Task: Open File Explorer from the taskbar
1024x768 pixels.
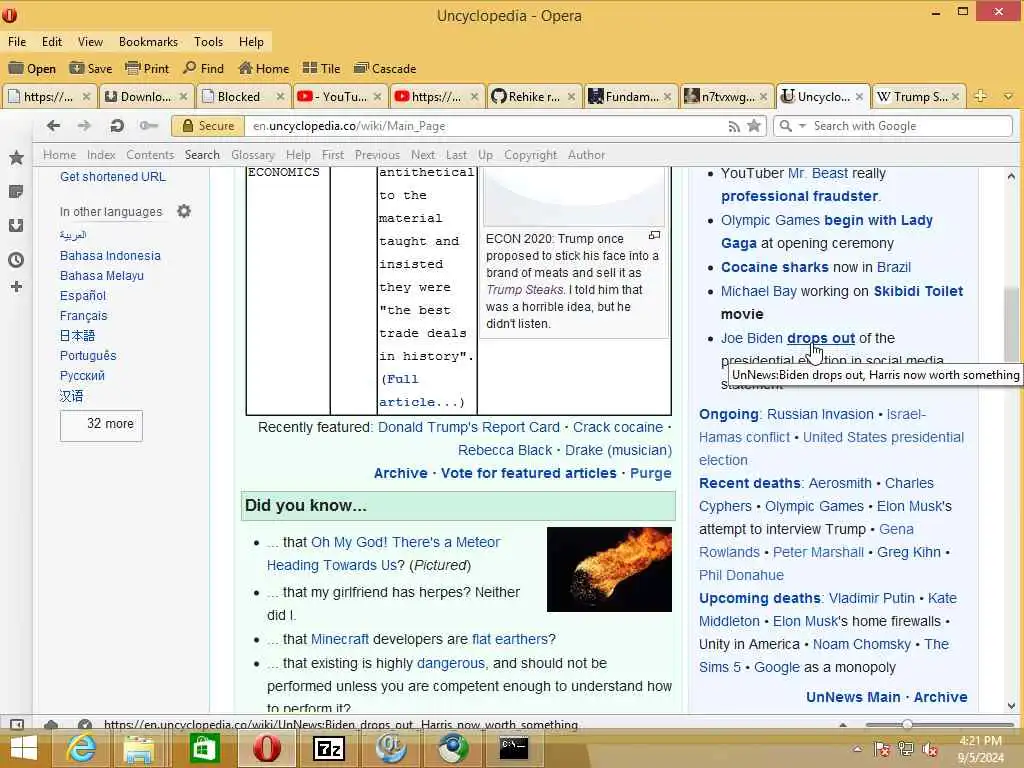Action: click(x=139, y=748)
